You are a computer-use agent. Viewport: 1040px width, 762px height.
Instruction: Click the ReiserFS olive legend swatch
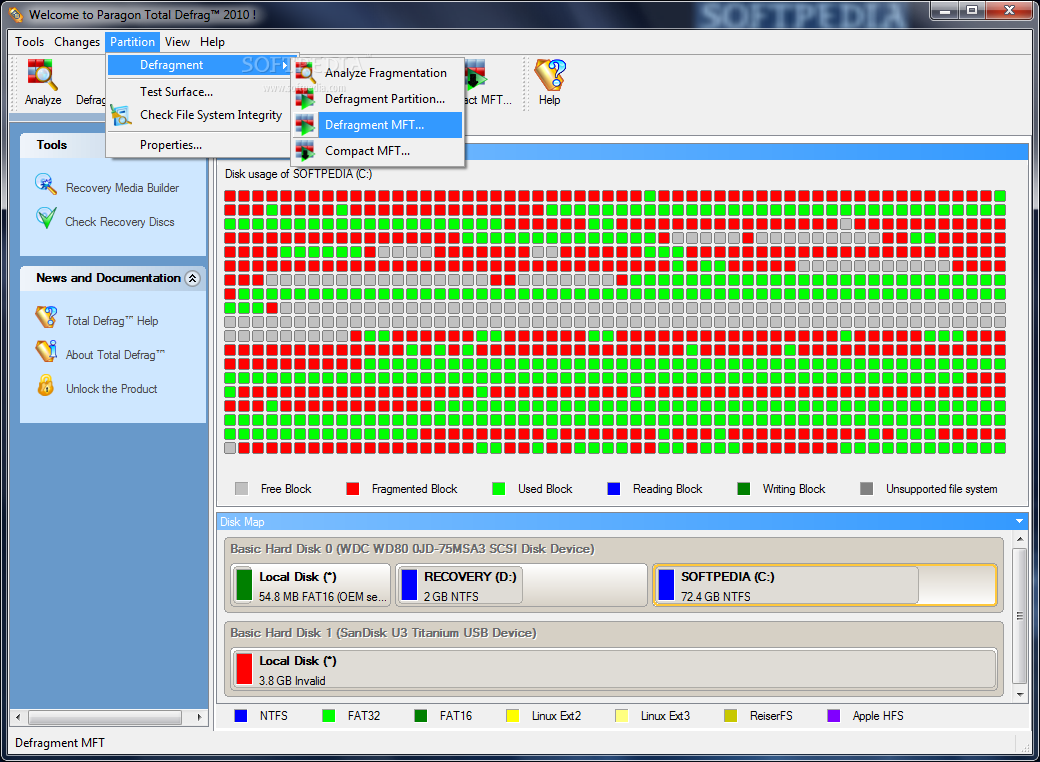coord(730,716)
